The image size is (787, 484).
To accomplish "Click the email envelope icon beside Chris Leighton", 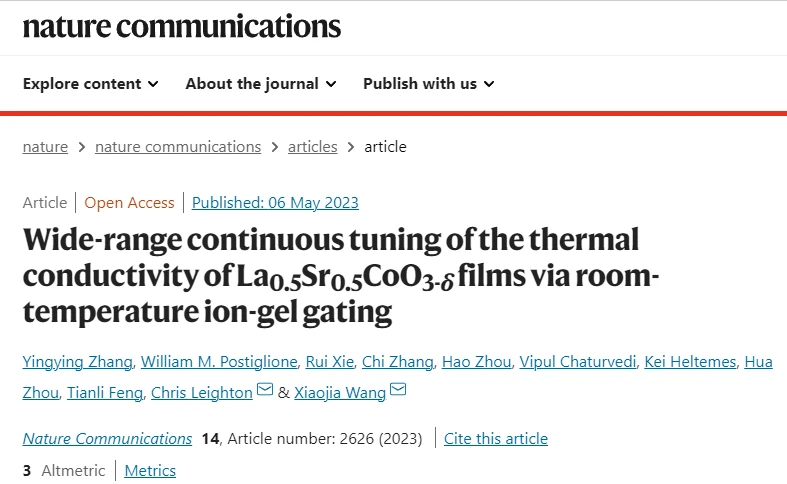I will [265, 389].
